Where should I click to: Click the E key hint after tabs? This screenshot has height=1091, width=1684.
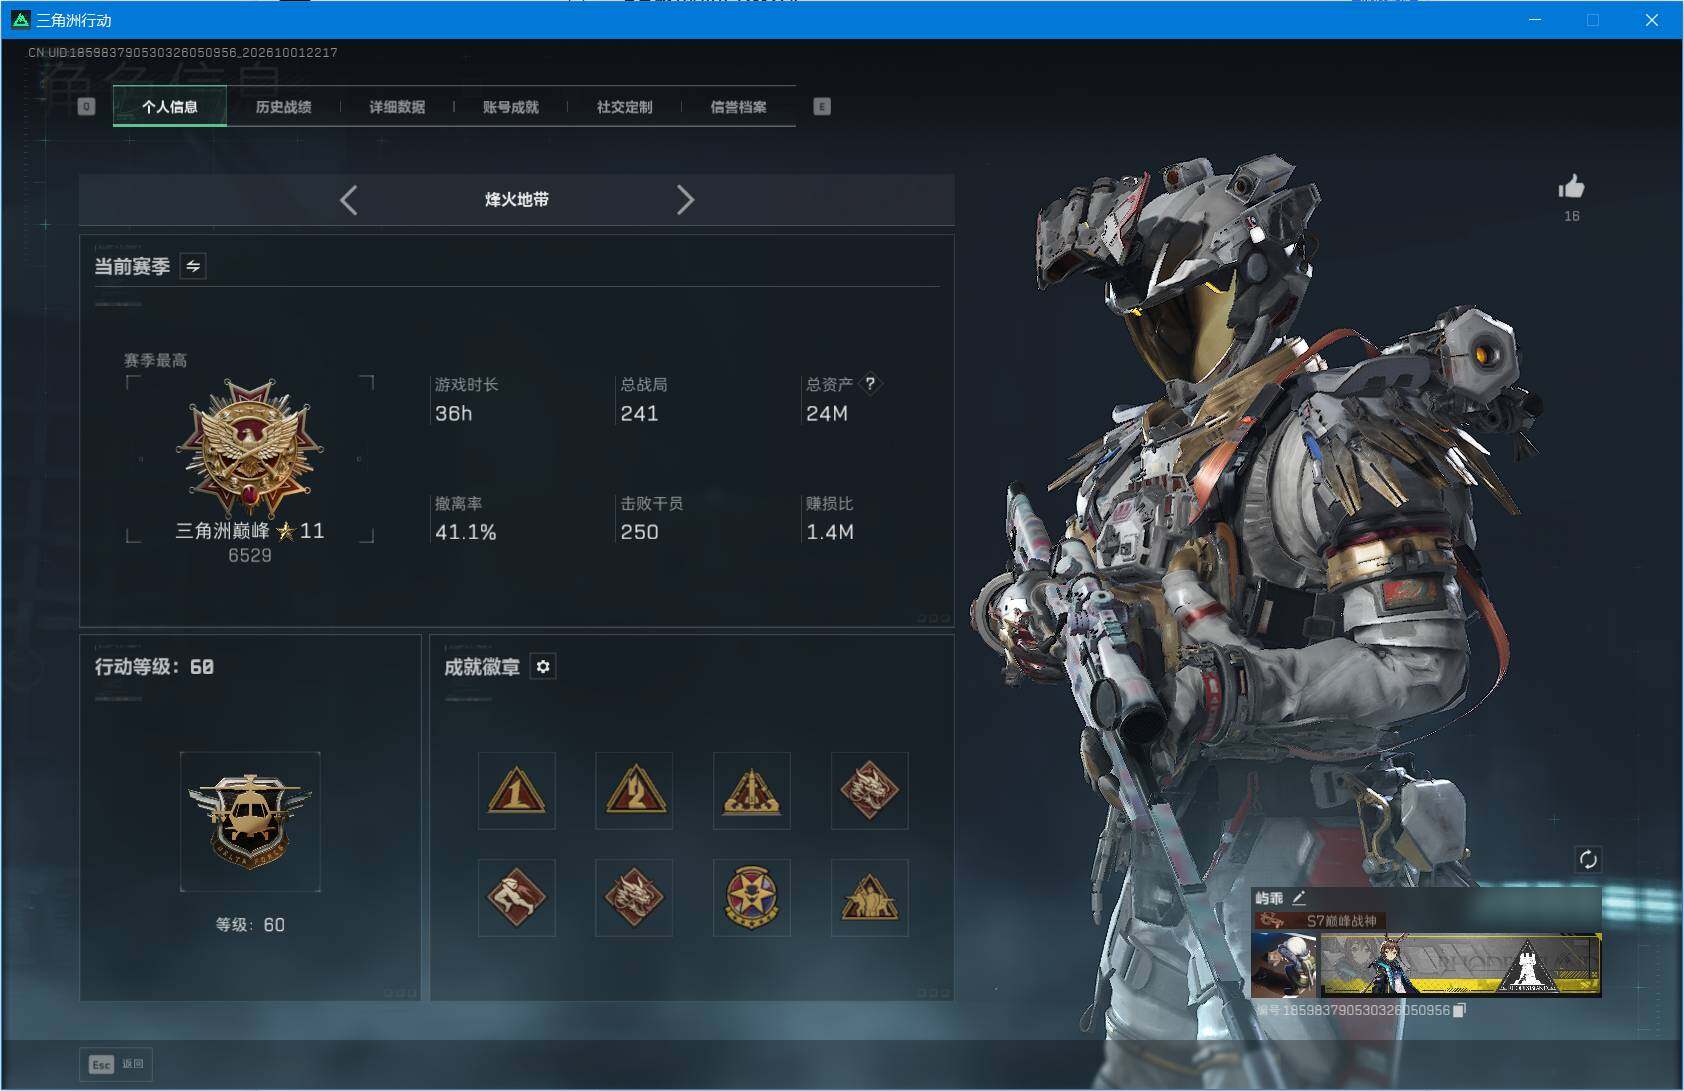pos(822,107)
